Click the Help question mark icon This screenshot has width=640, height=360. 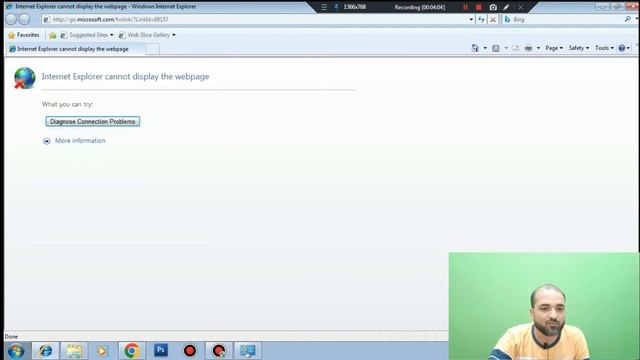622,48
